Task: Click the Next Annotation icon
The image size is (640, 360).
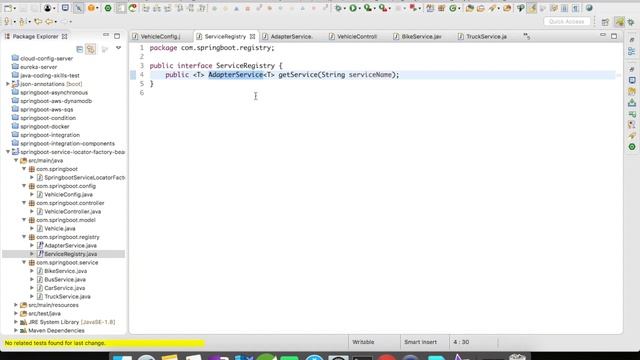Action: tap(7, 22)
